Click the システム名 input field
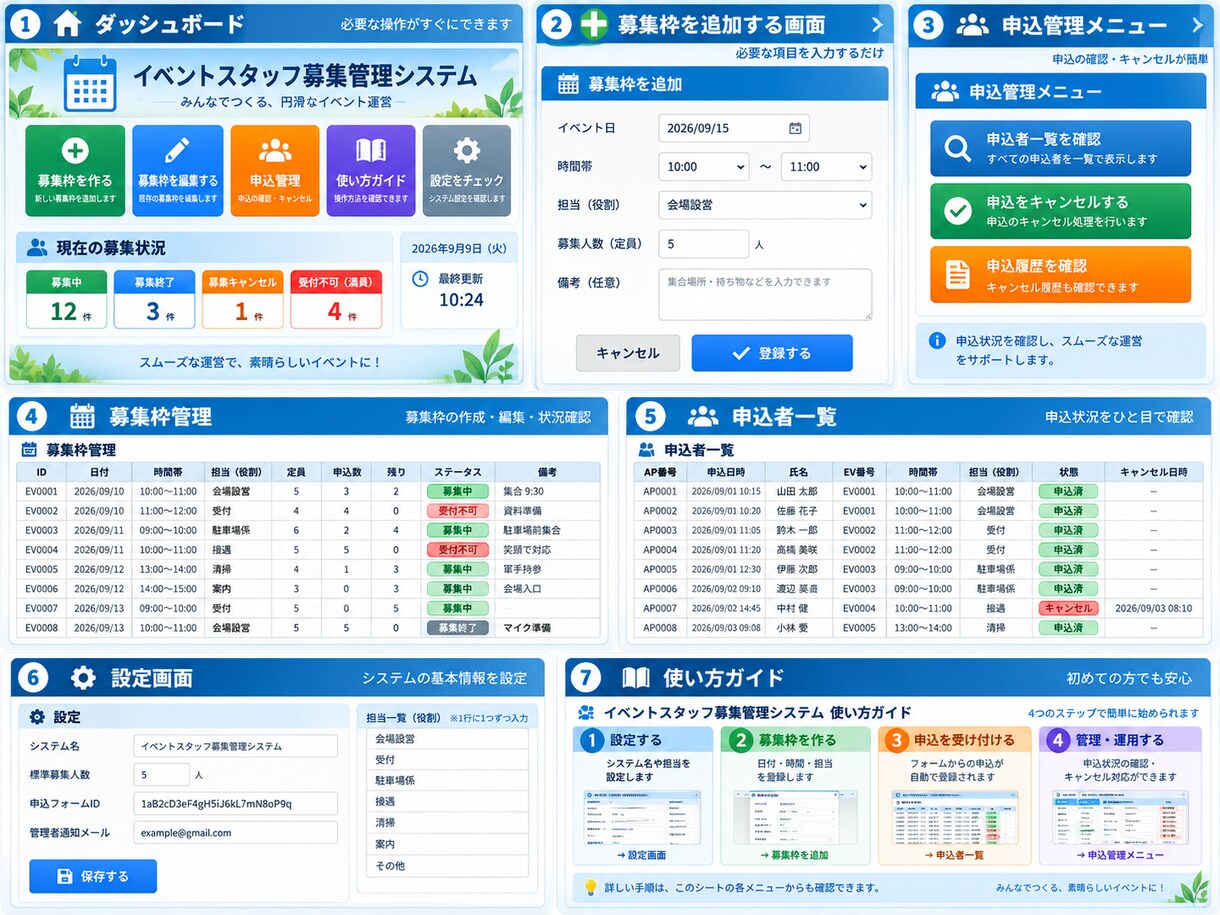Screen dimensions: 1220x915 click(x=236, y=746)
